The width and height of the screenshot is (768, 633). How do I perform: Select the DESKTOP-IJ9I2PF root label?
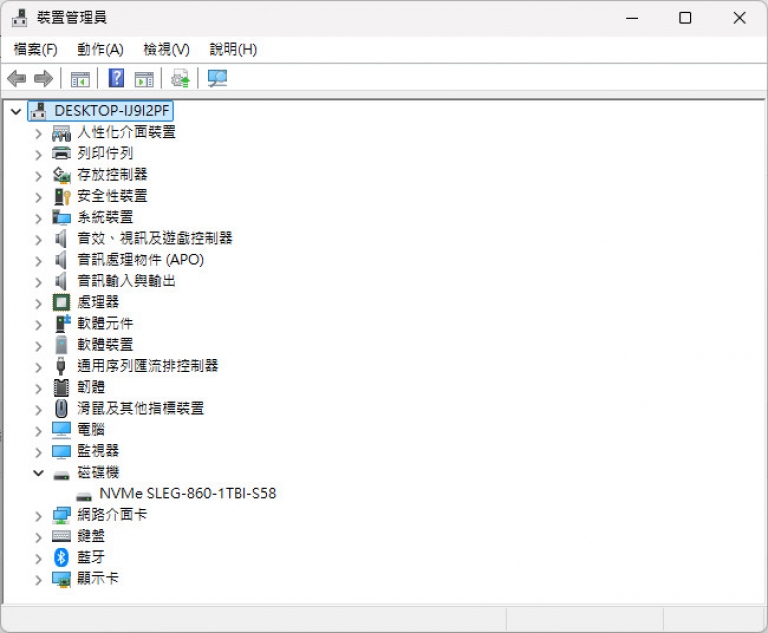point(112,111)
